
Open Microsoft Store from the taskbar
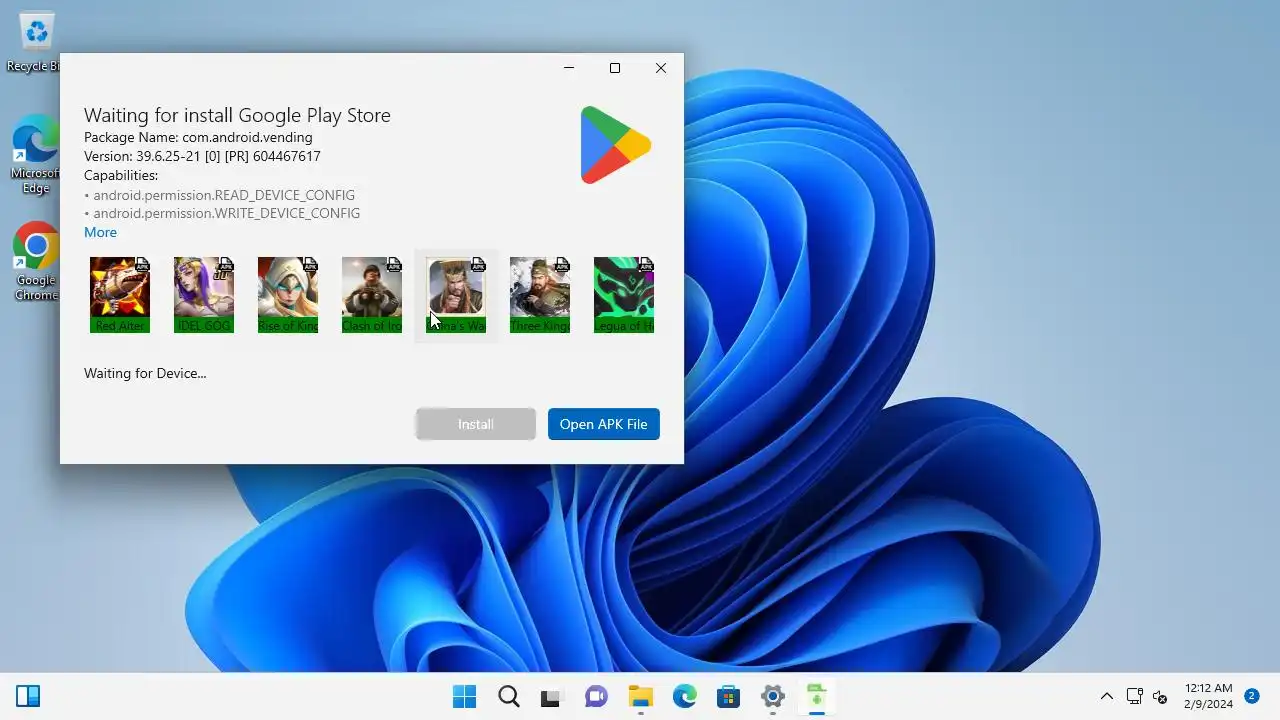click(728, 696)
